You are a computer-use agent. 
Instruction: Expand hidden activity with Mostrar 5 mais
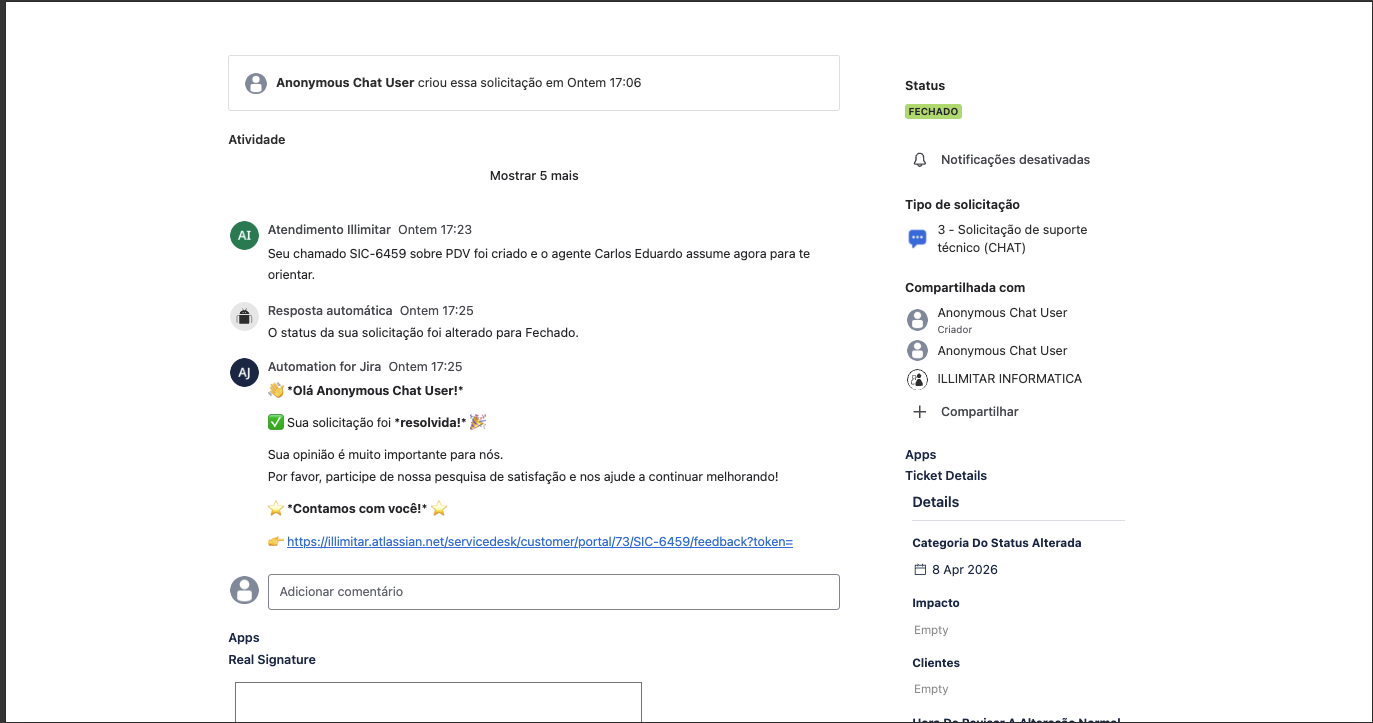pos(534,176)
